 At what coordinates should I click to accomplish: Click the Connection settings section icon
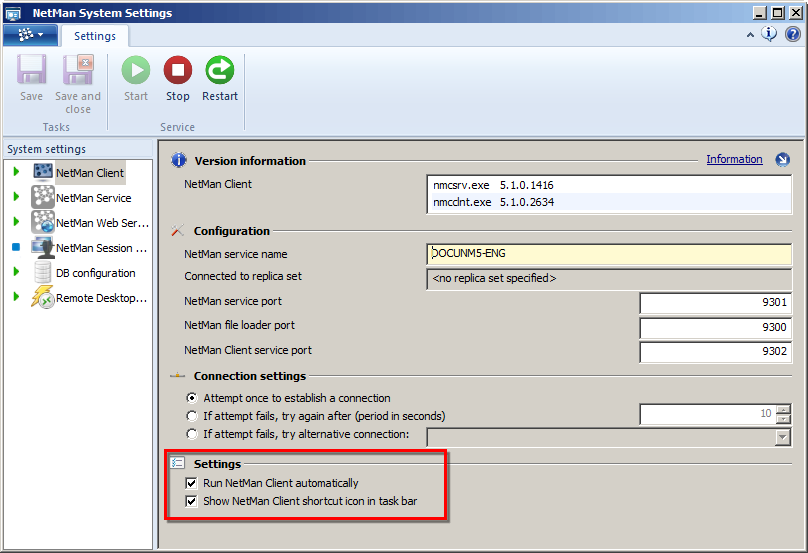click(x=177, y=376)
